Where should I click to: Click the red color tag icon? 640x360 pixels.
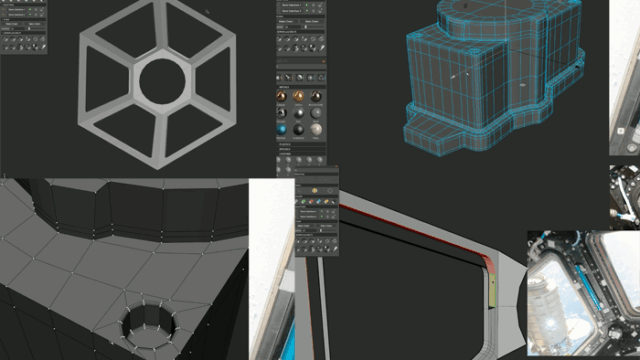[x=311, y=201]
